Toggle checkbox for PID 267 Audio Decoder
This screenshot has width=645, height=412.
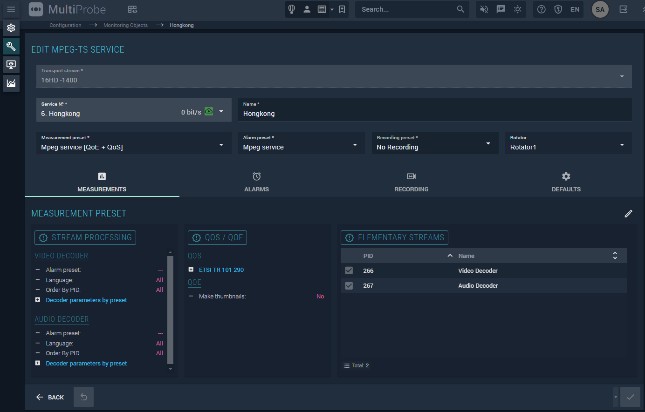pos(348,286)
